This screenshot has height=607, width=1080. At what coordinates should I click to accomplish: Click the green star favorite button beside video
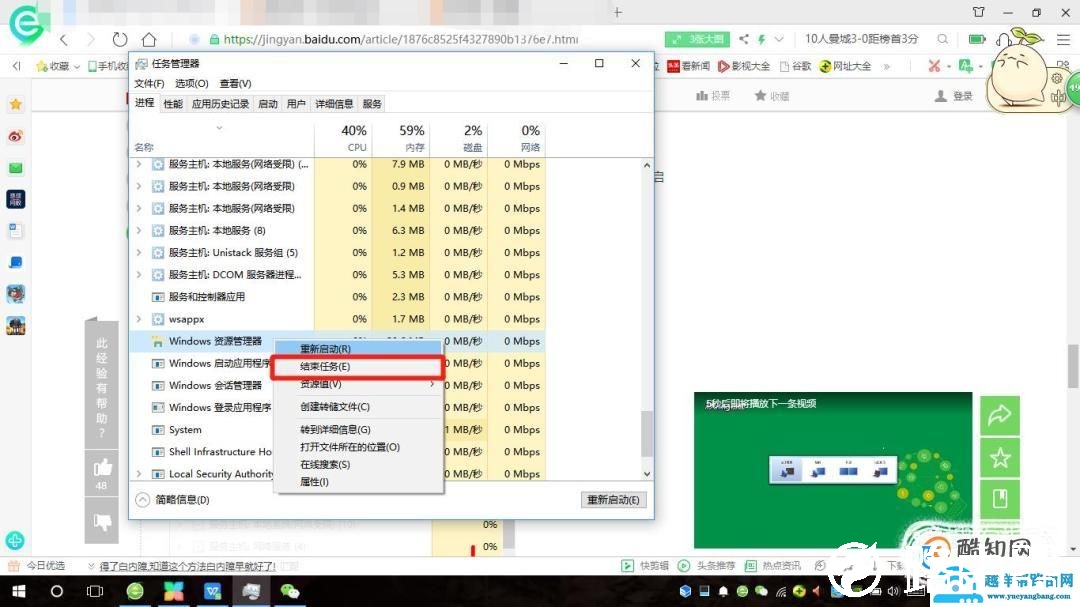pos(1000,457)
